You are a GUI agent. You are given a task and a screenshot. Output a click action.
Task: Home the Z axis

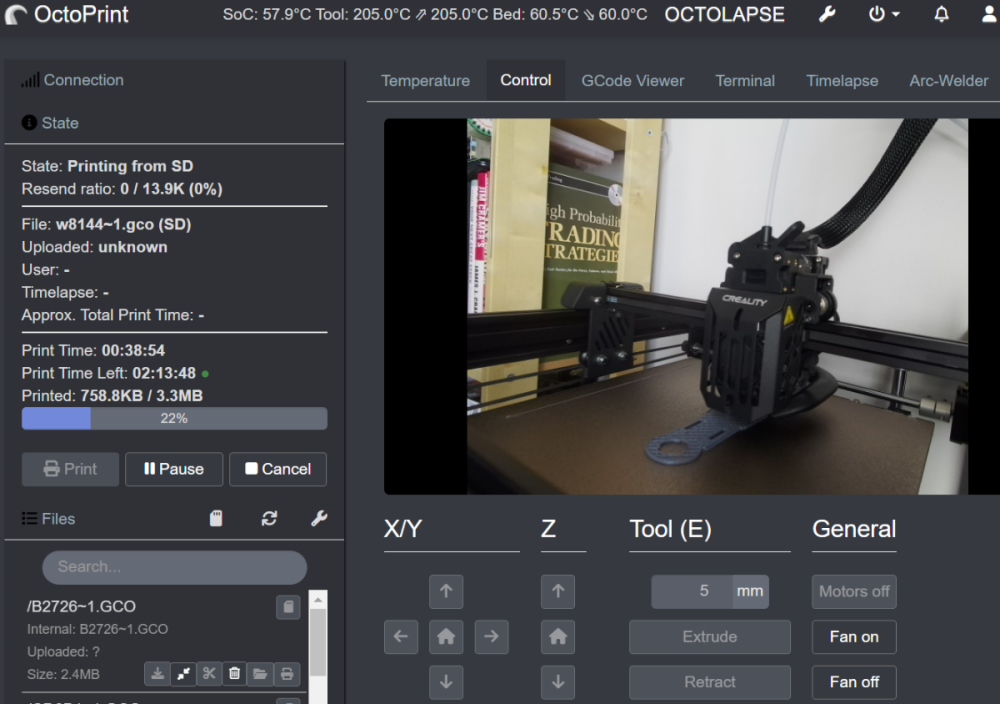(558, 637)
